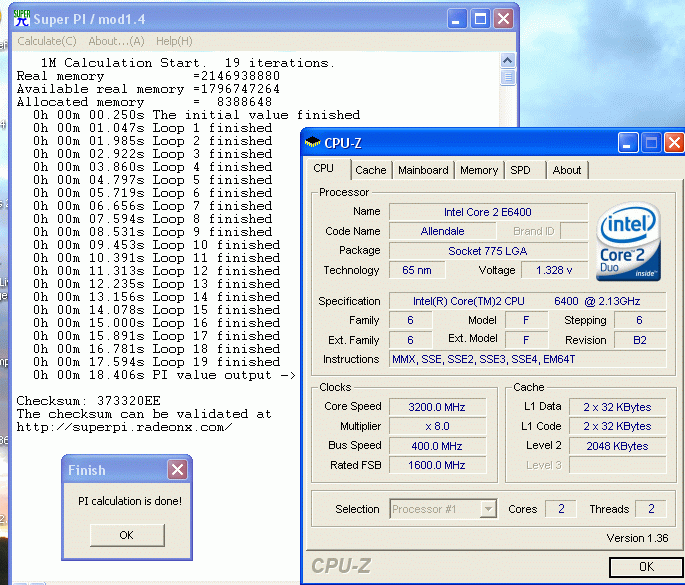
Task: Click the Model value F
Action: click(x=526, y=320)
